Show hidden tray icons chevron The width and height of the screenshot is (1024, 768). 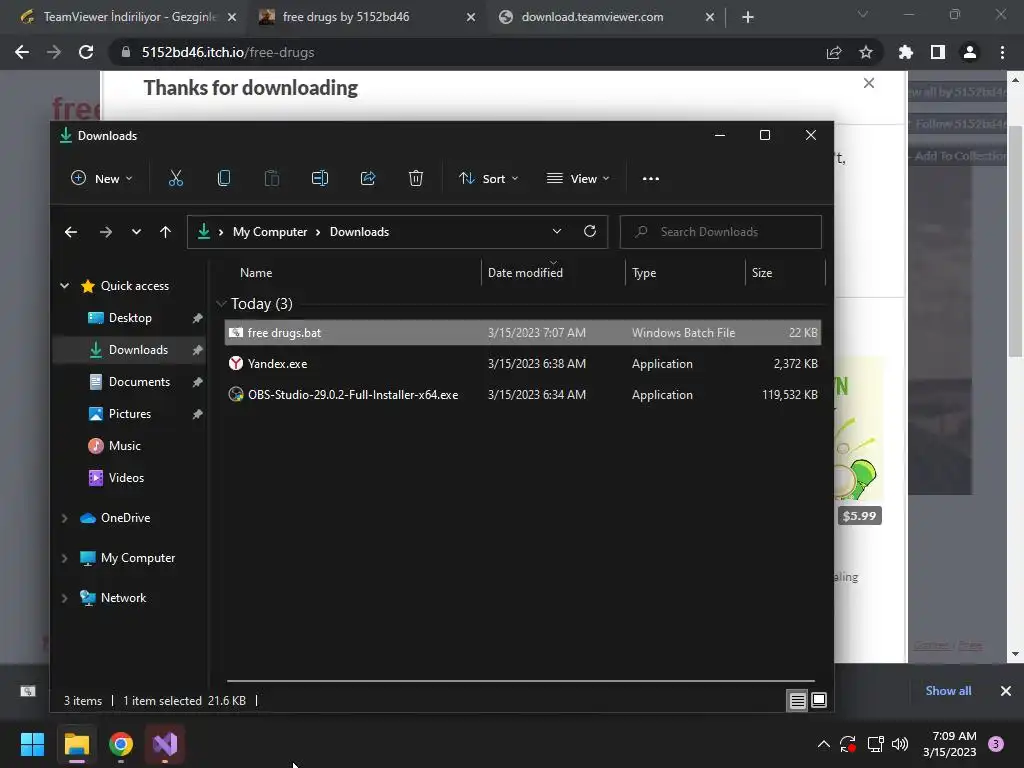824,744
